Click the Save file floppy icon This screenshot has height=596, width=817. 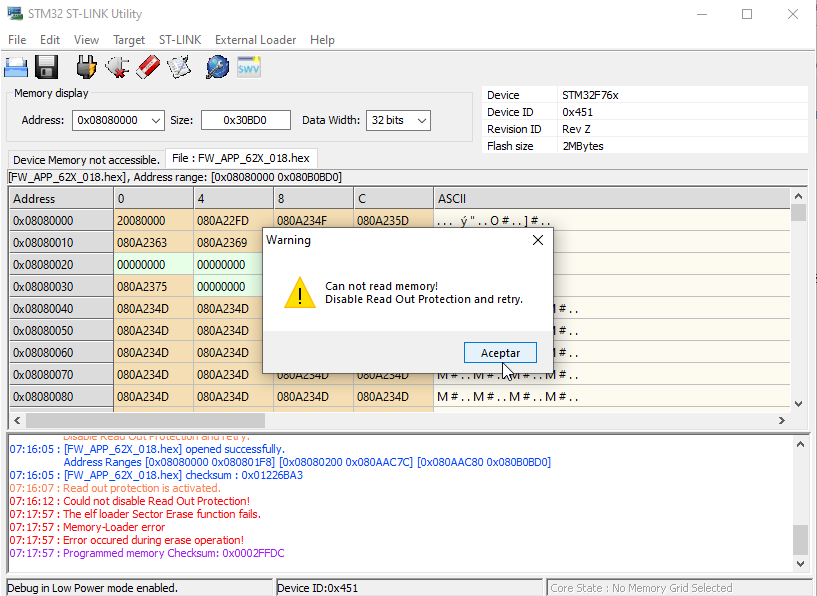coord(46,67)
